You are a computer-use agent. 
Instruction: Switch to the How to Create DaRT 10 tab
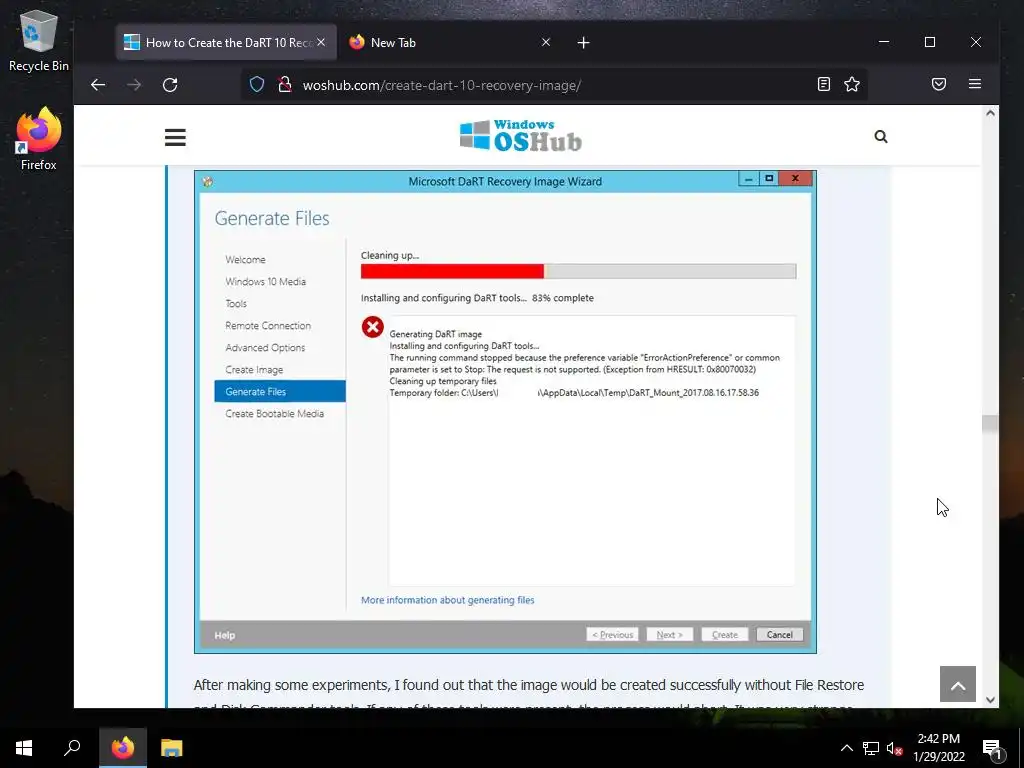[x=226, y=42]
